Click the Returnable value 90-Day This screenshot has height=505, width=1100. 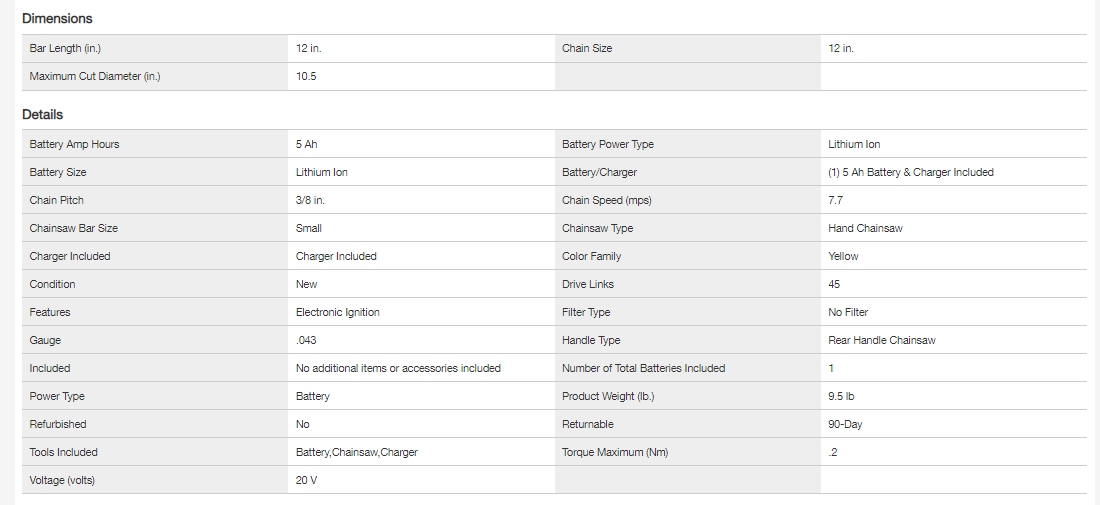click(845, 424)
